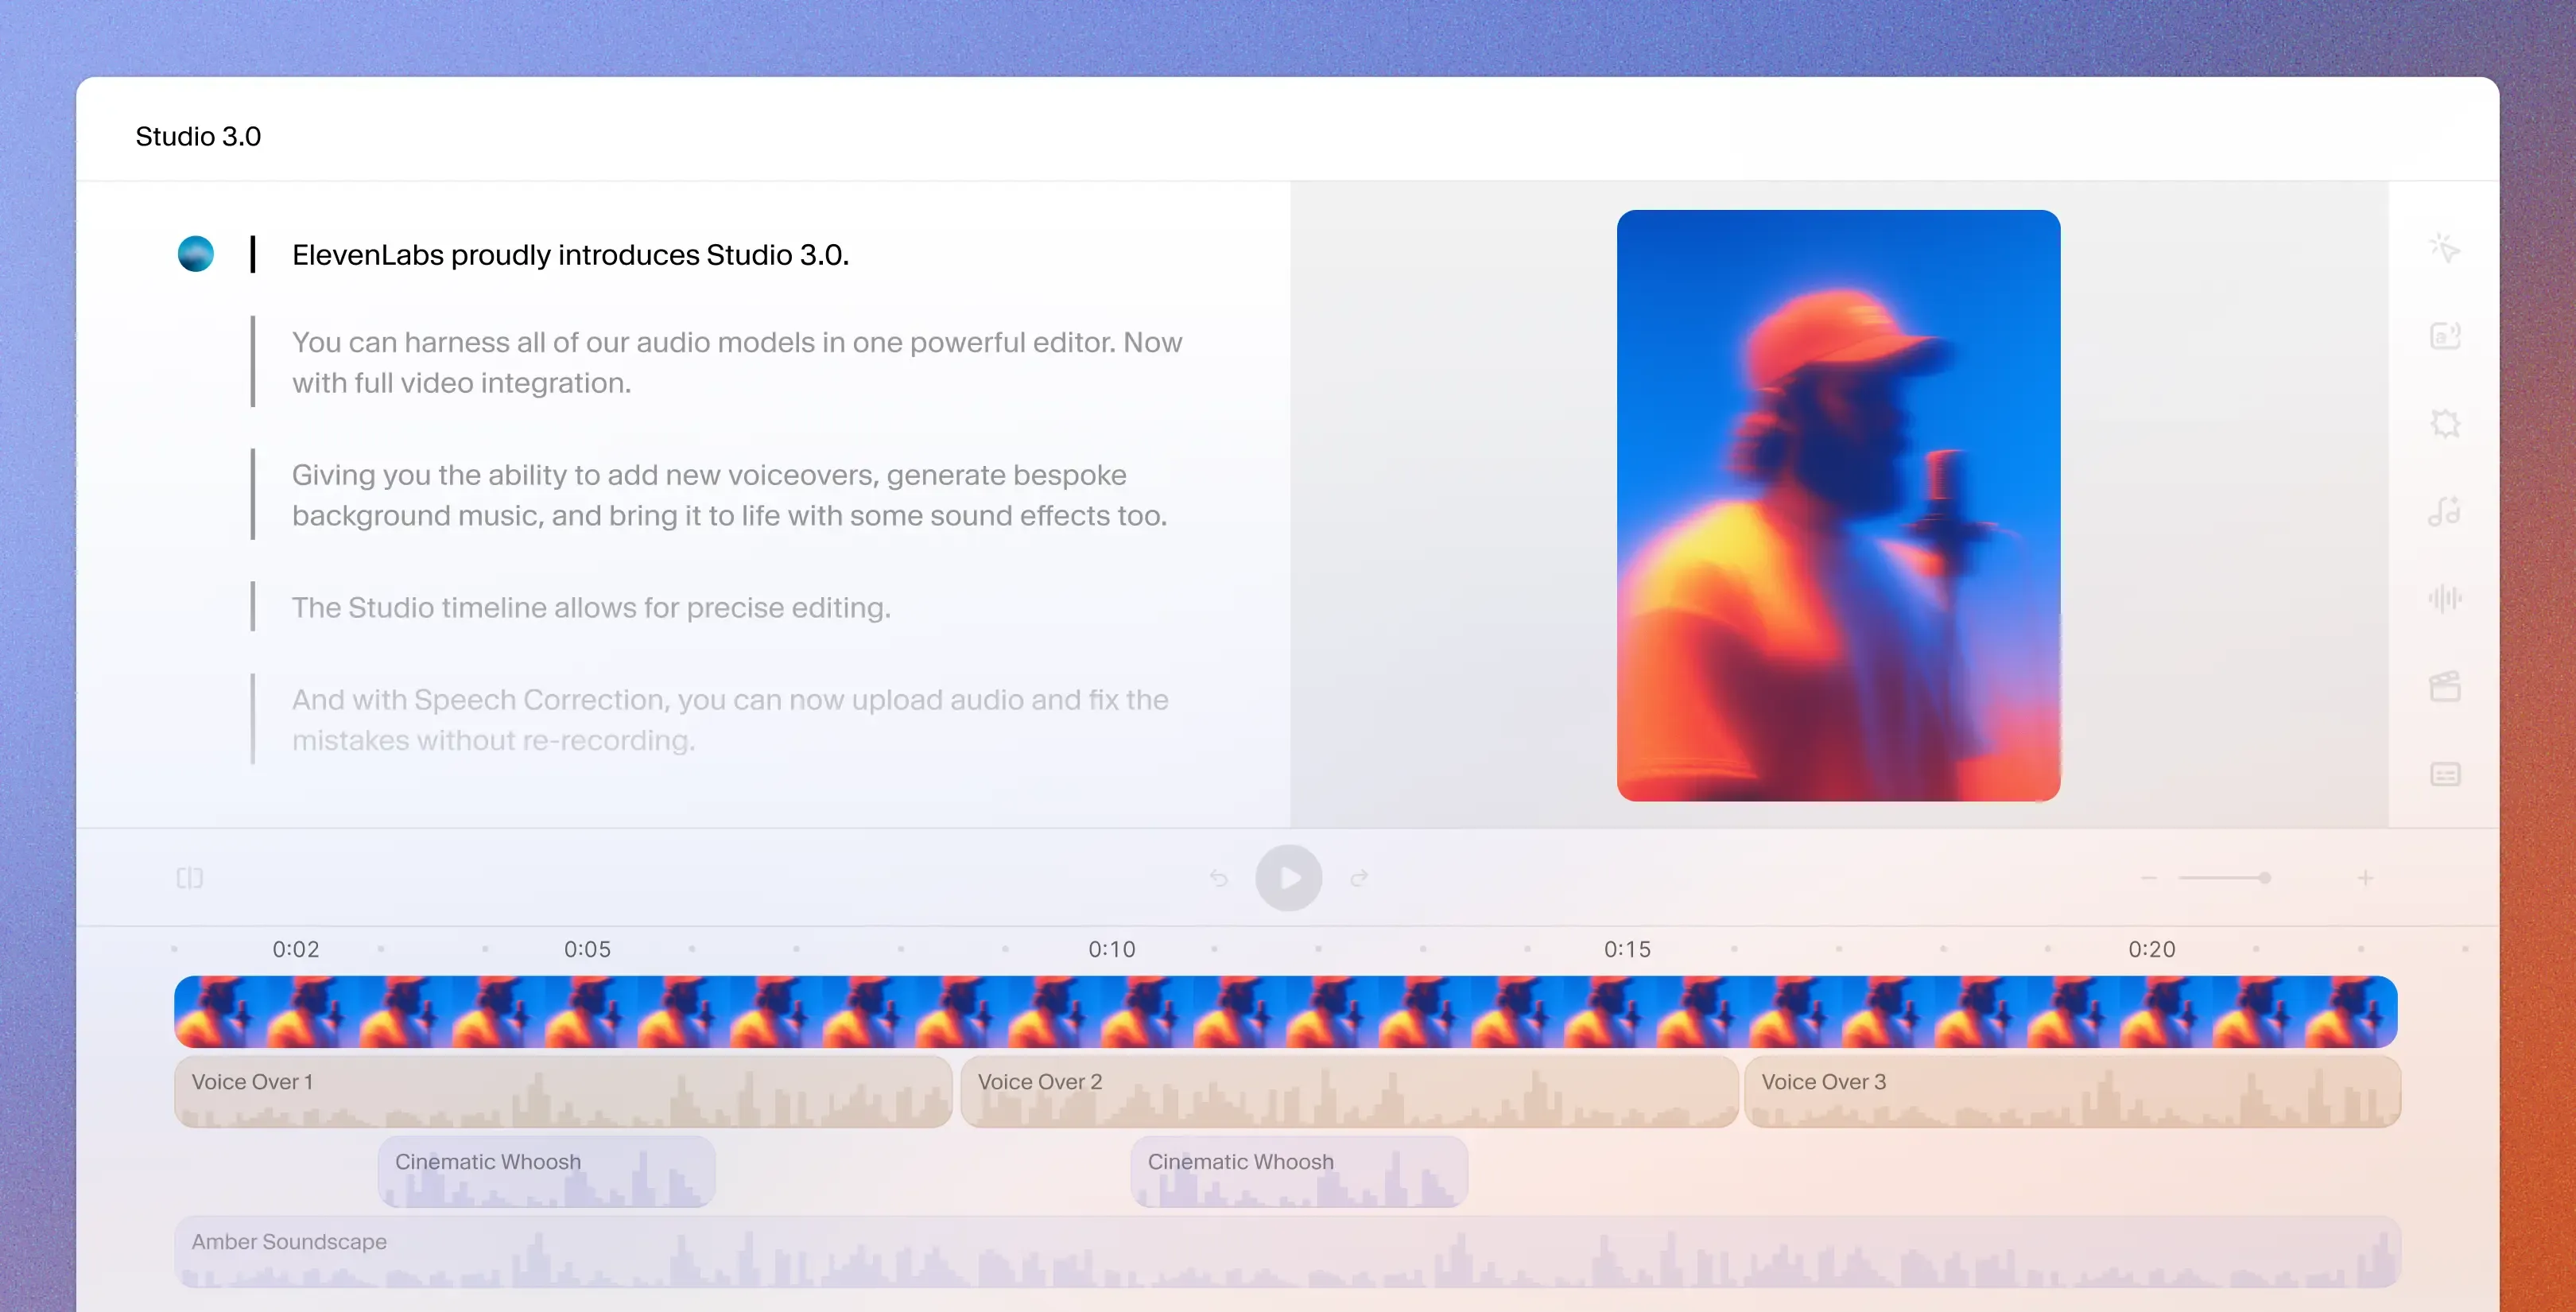
Task: Select the Voice Over 2 clip
Action: [1349, 1092]
